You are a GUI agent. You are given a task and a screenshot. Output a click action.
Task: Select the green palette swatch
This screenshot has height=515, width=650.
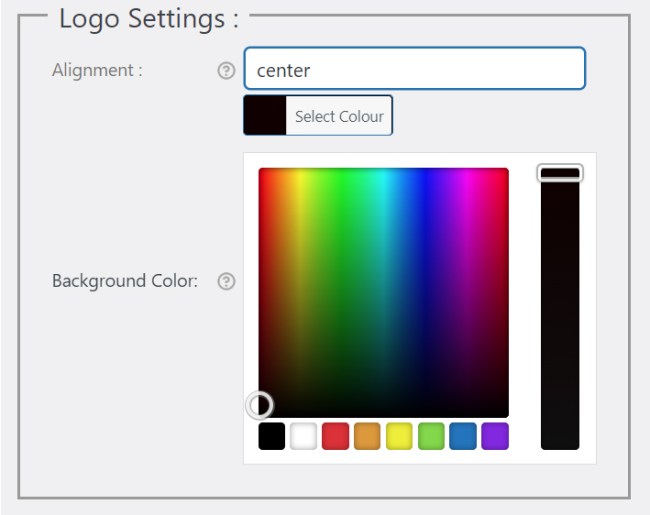tap(431, 436)
